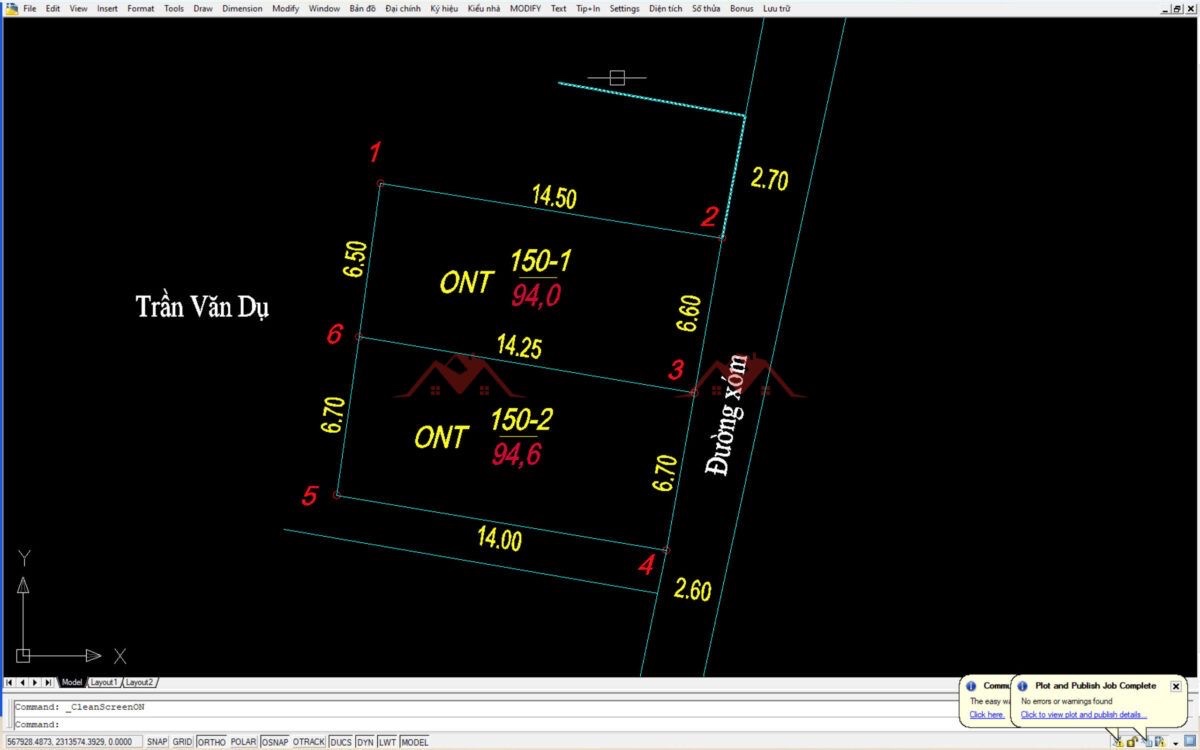Click the toolbar lock icon in status bar
Screen dimensions: 1200x750
pyautogui.click(x=1131, y=742)
